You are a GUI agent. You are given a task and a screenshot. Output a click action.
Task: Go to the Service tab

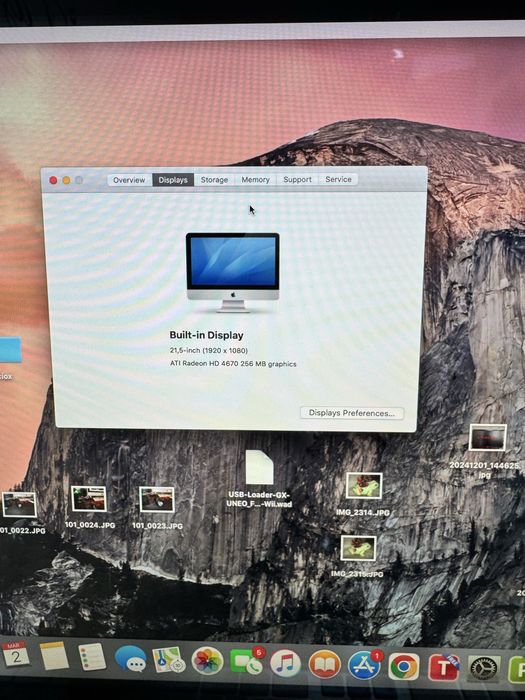click(338, 179)
